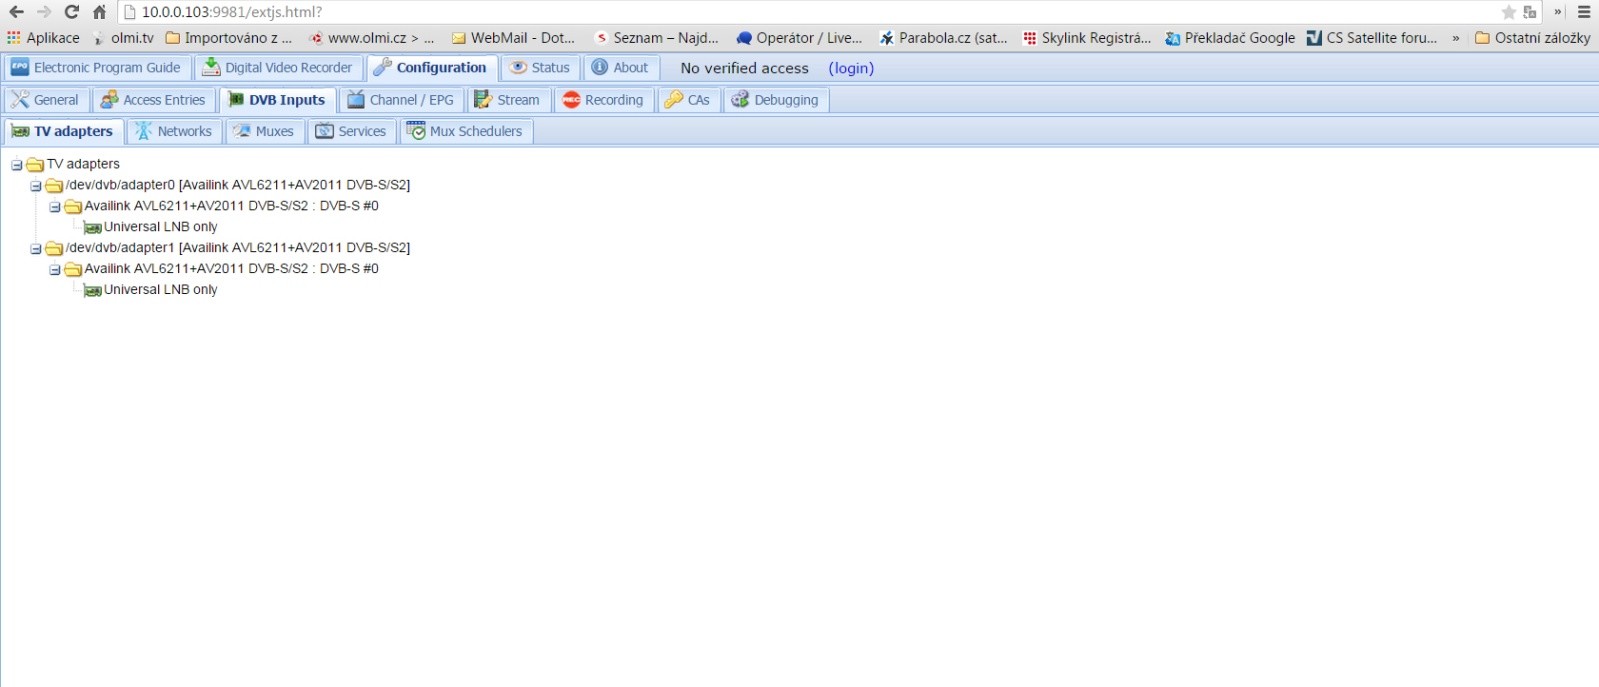Open the Channel / EPG tab

[401, 100]
